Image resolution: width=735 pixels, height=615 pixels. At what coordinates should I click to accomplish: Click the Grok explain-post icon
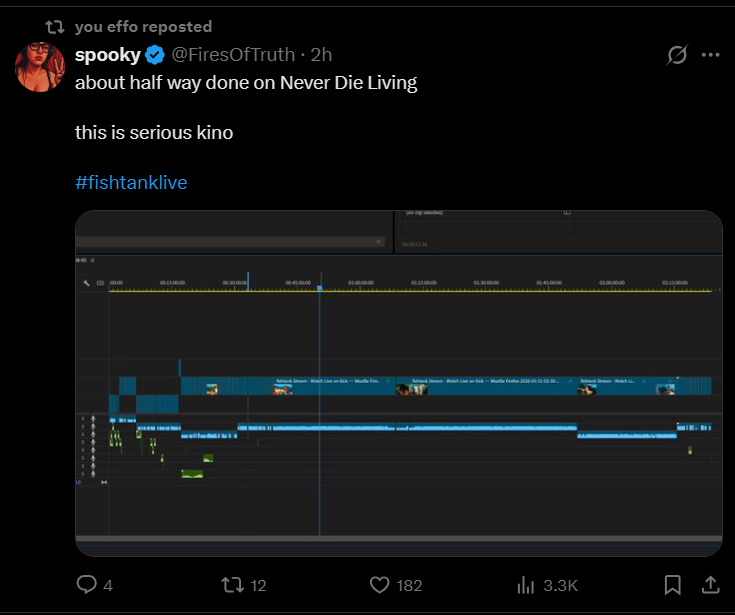(677, 55)
